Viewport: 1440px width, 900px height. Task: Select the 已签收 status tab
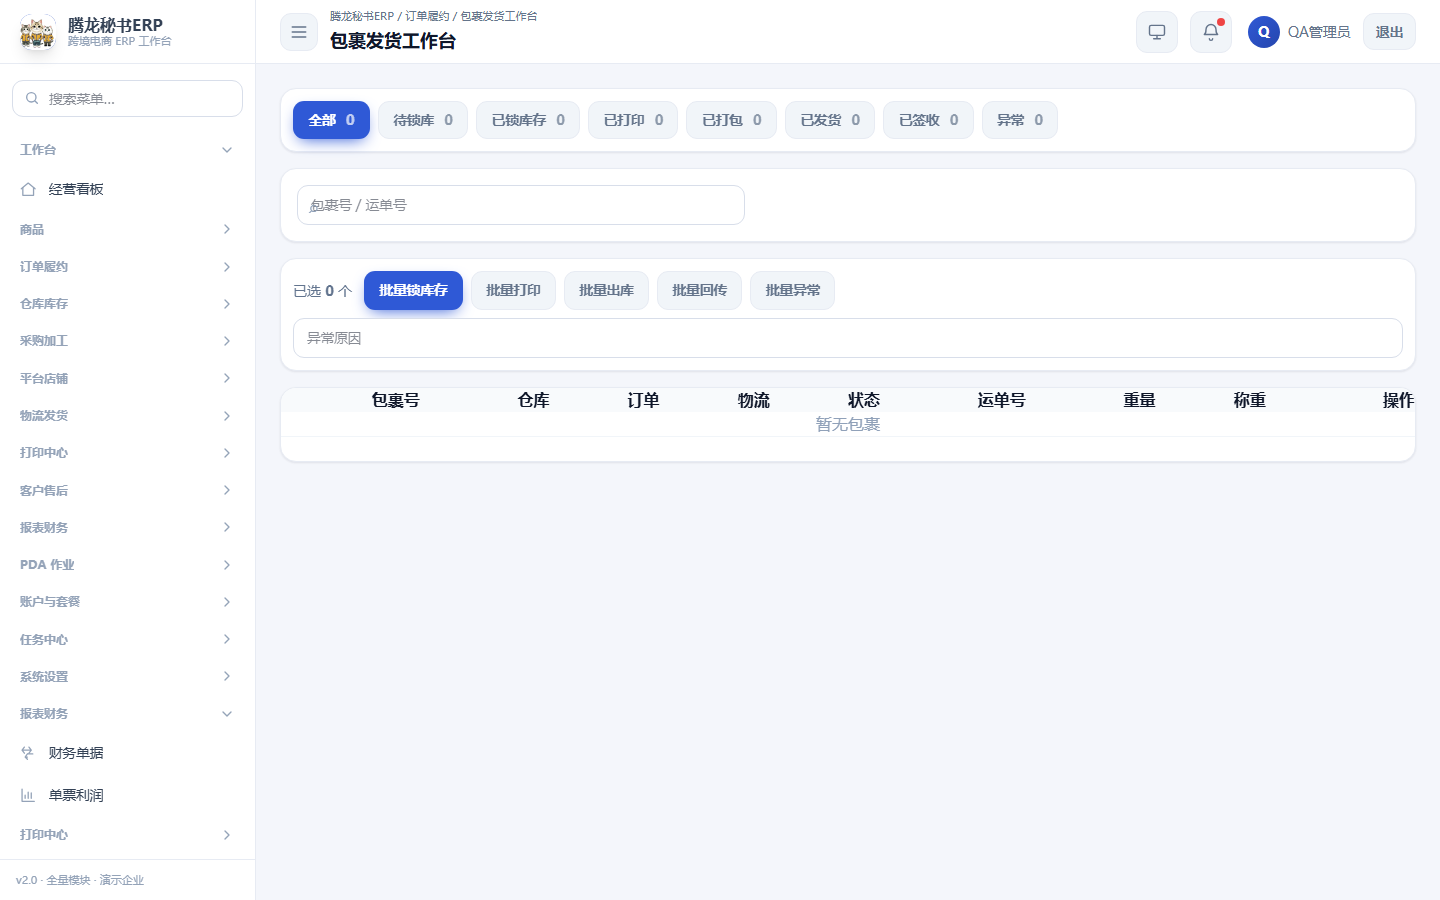pyautogui.click(x=928, y=120)
